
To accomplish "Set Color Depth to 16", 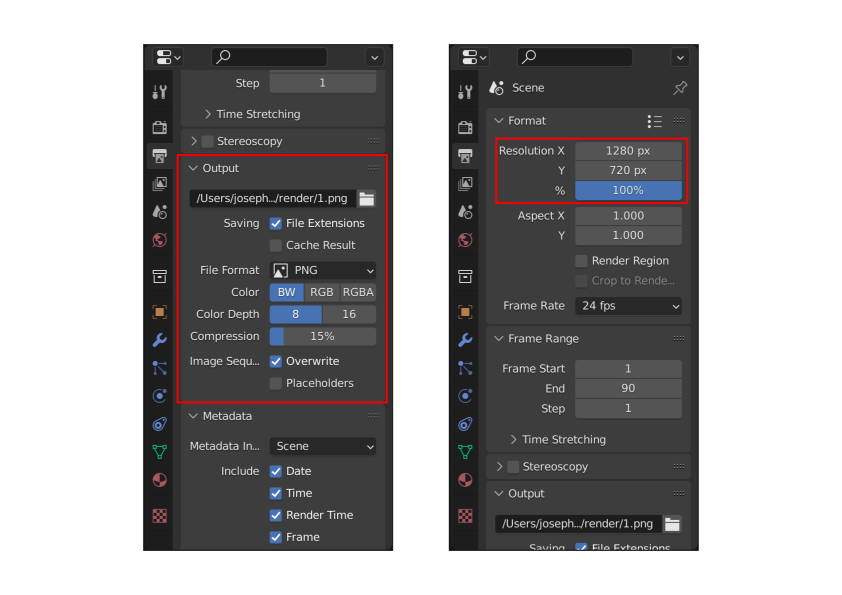I will 349,315.
